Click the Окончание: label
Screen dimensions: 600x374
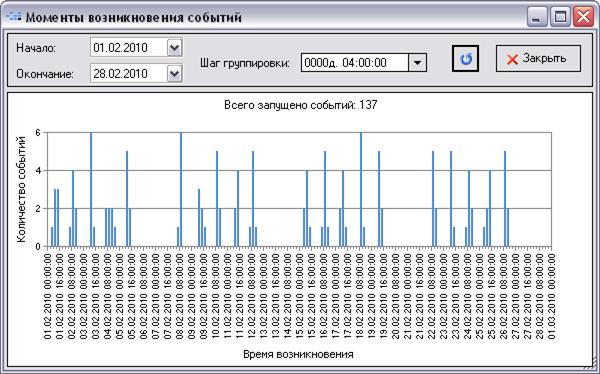(45, 74)
